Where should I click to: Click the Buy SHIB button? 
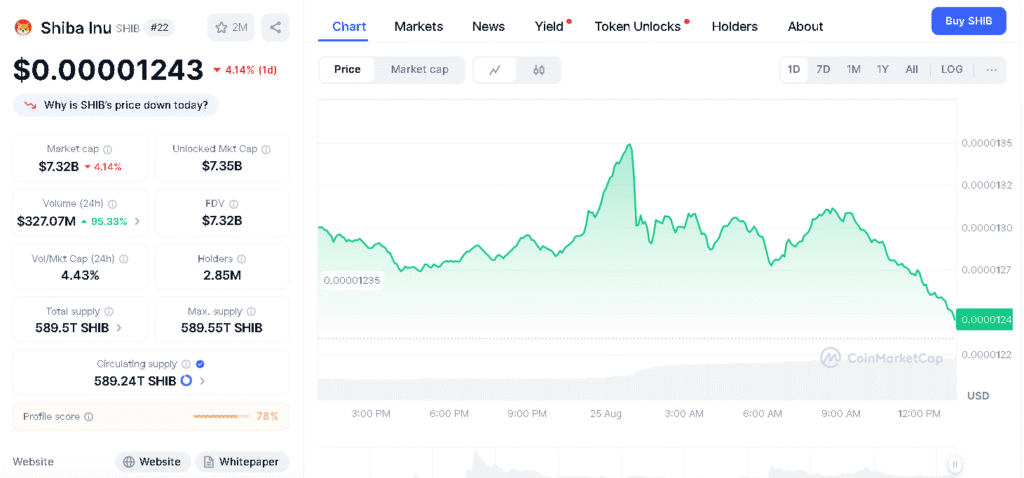pos(968,21)
